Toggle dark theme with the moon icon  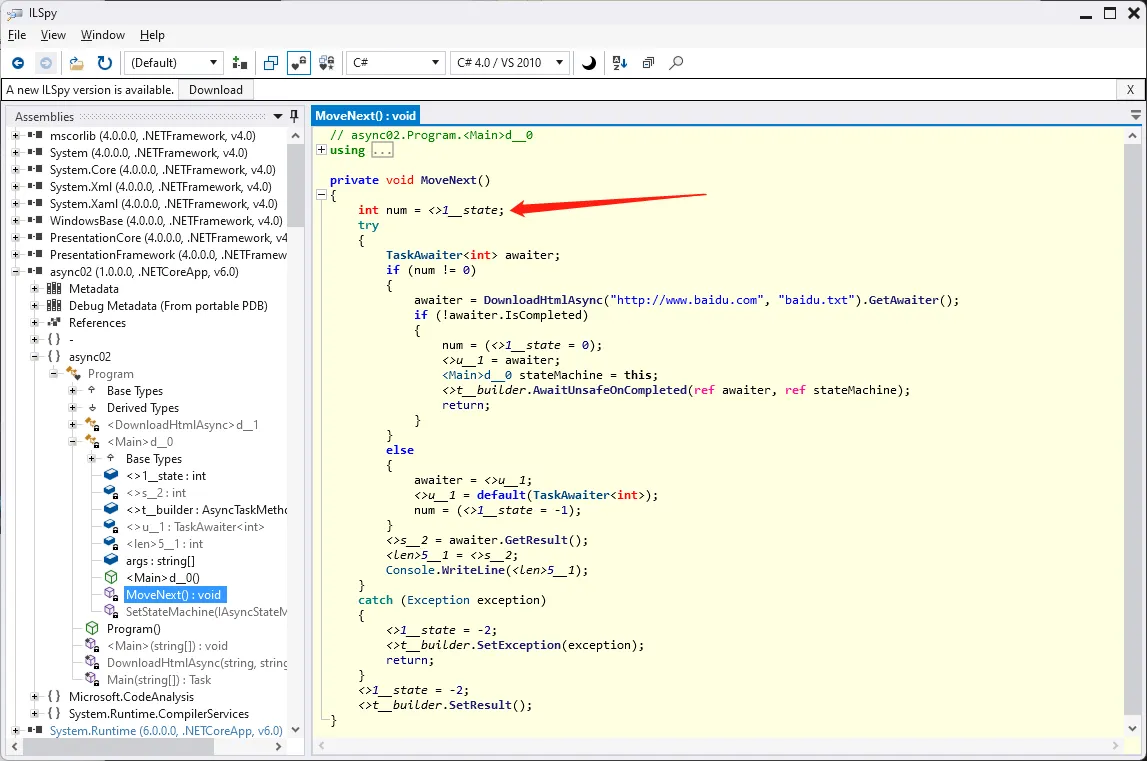589,63
